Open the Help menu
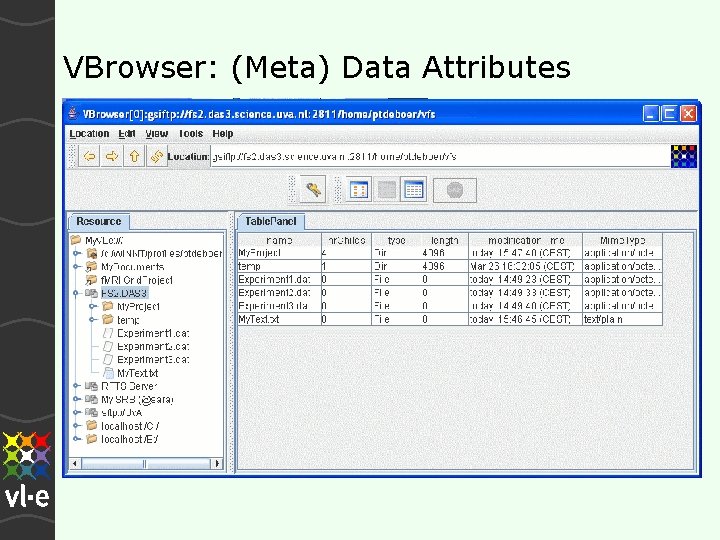 (x=223, y=134)
